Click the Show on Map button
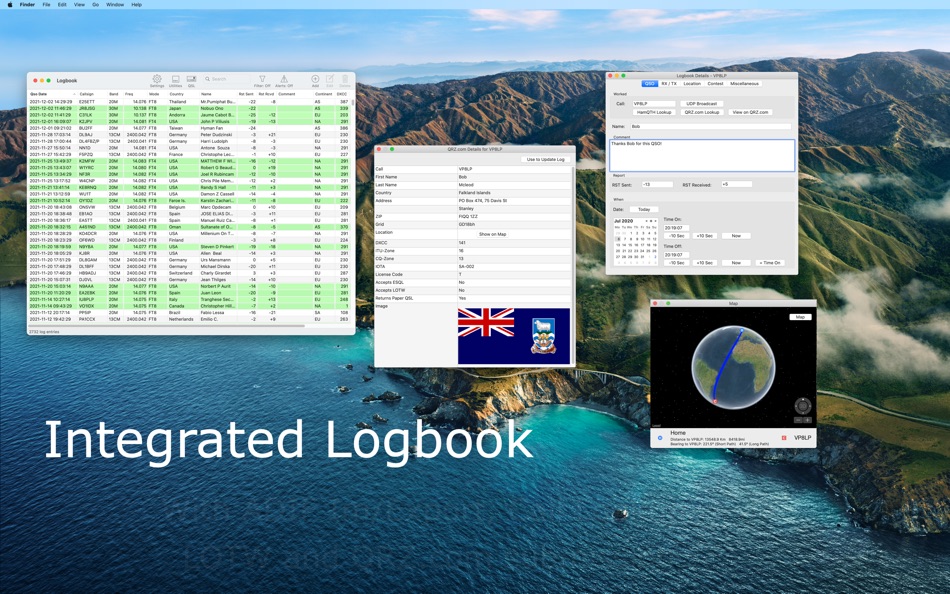This screenshot has height=594, width=950. [493, 234]
